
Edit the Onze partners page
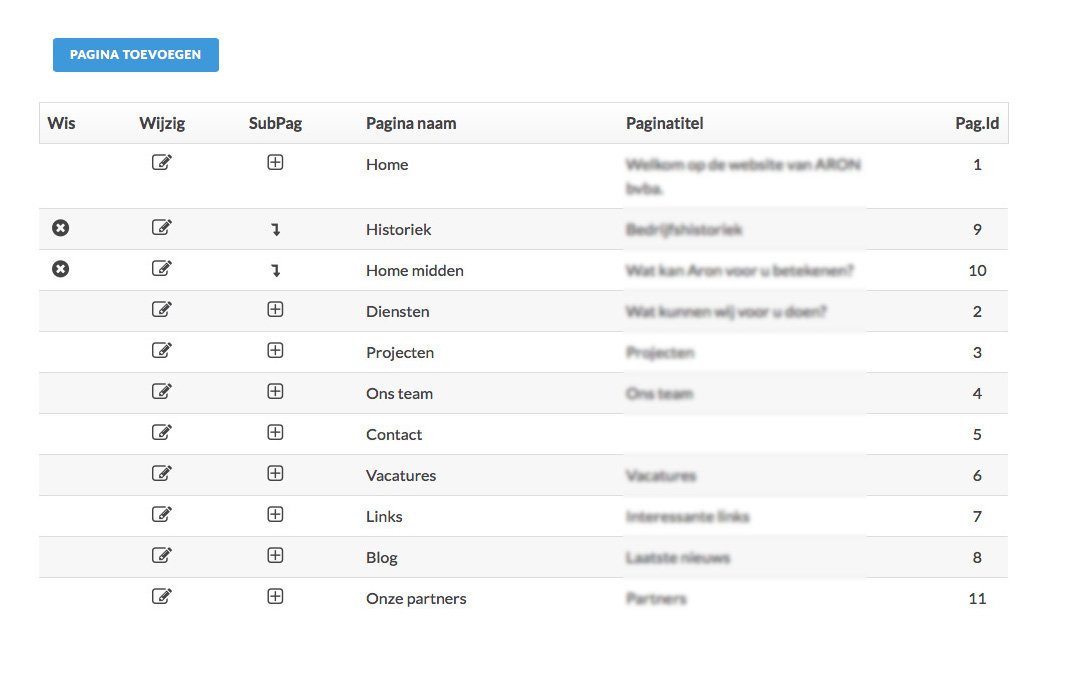[x=161, y=596]
